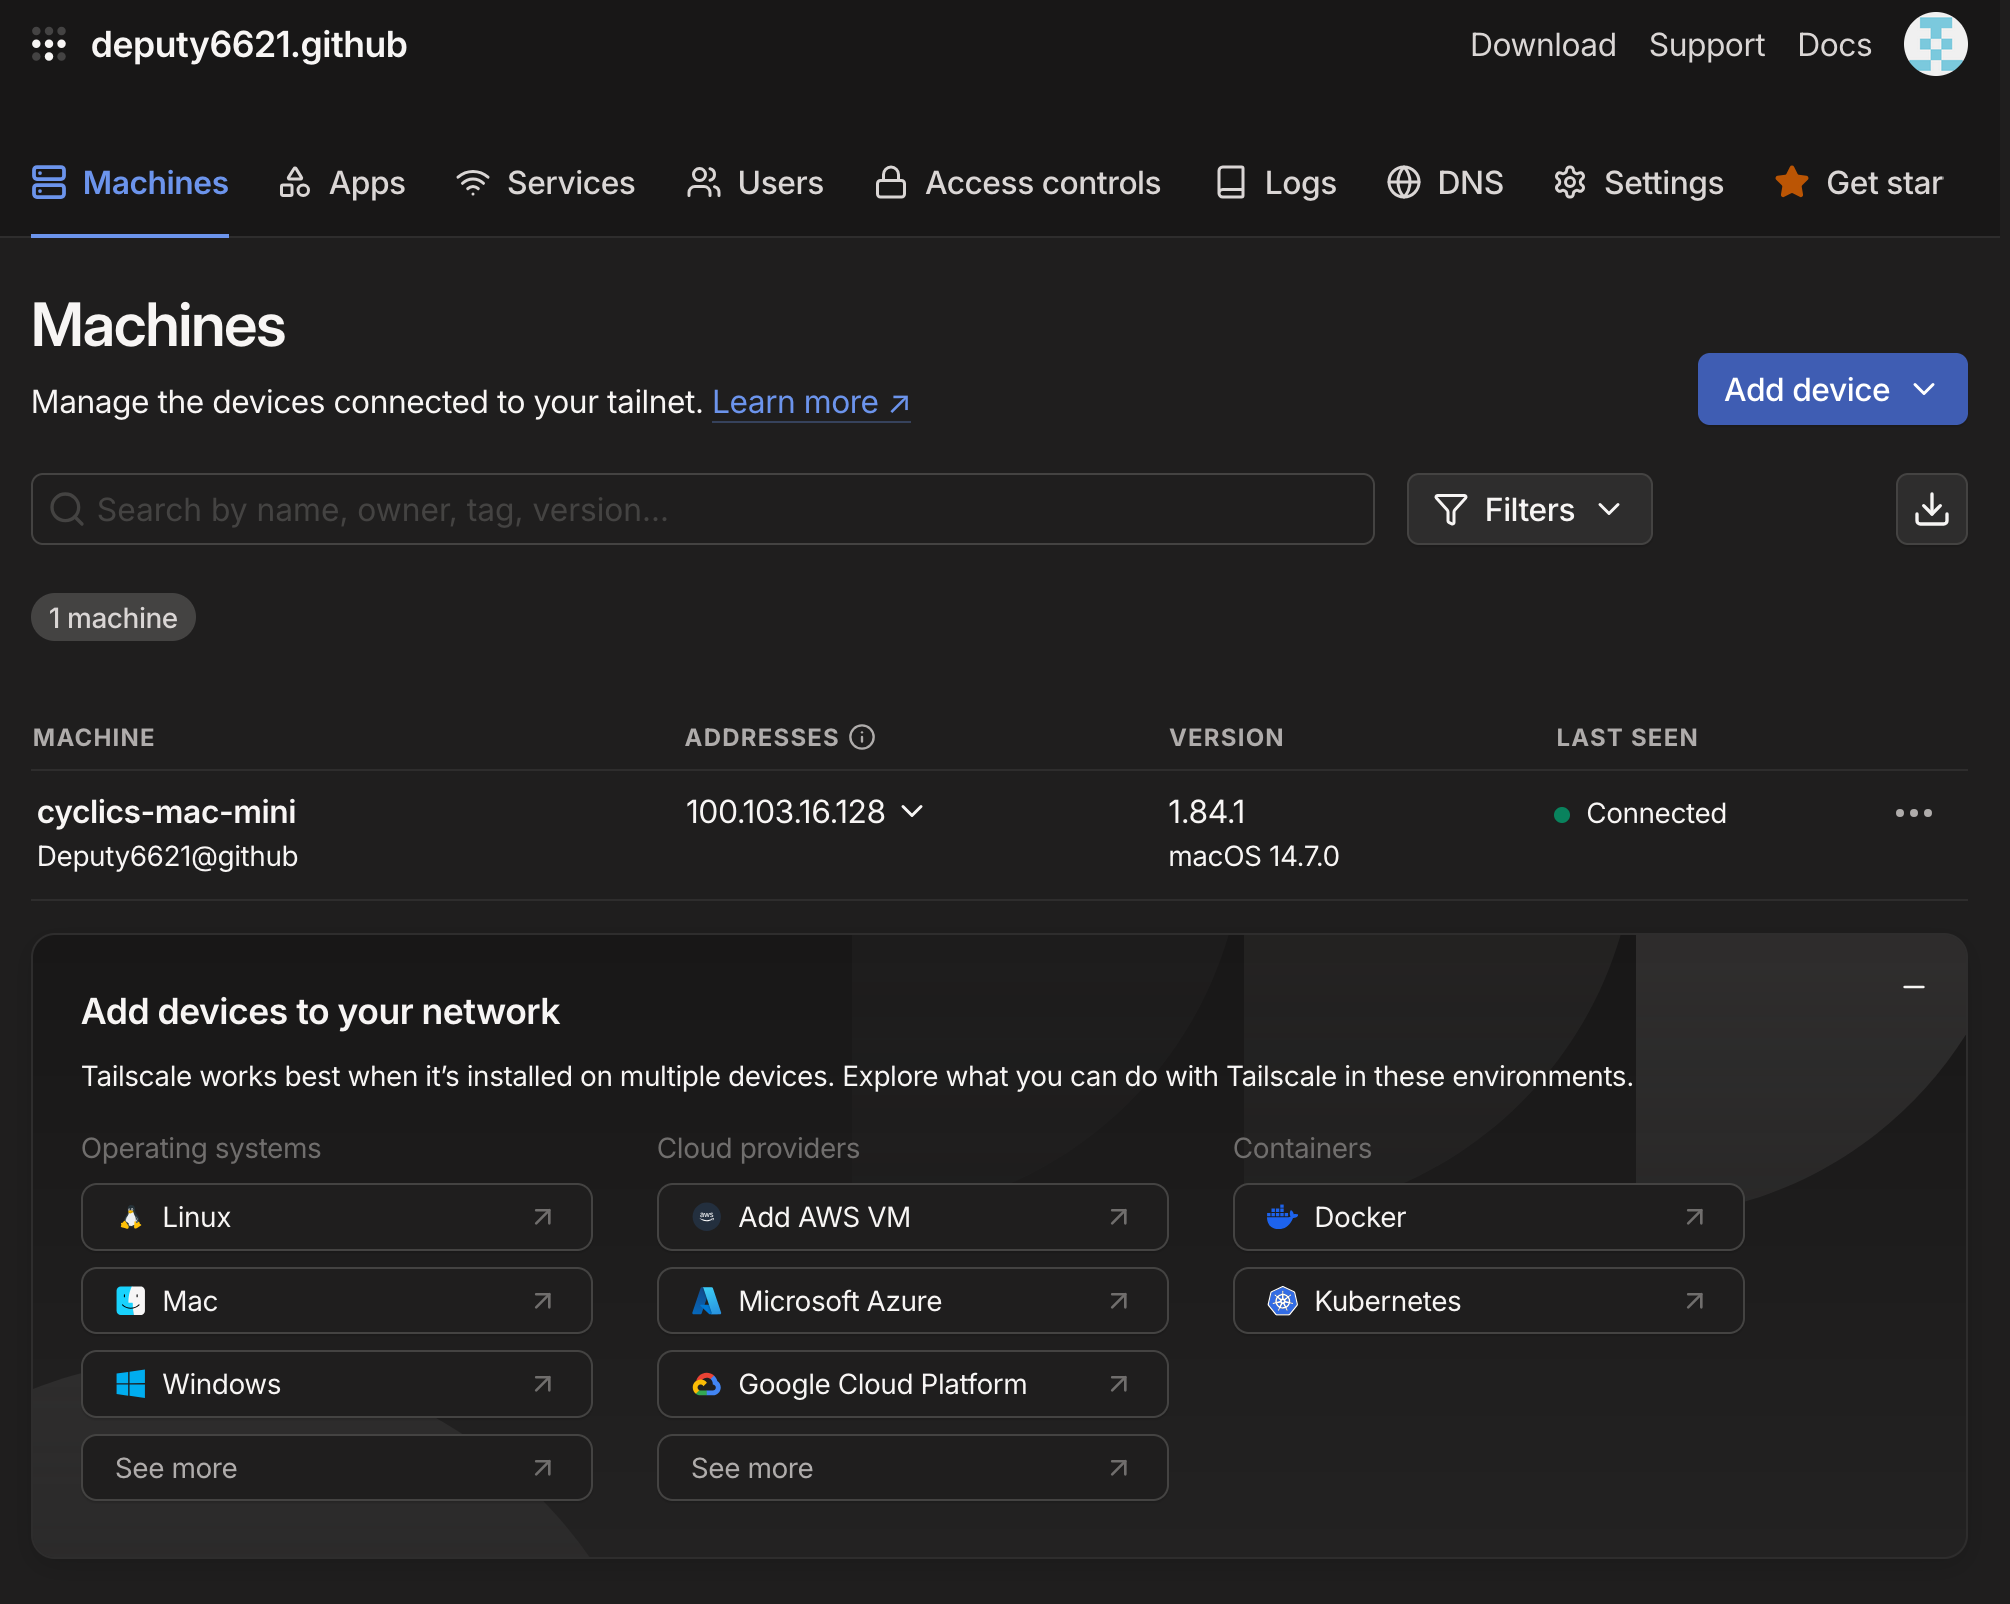The width and height of the screenshot is (2010, 1604).
Task: Click the Users people icon
Action: [703, 182]
